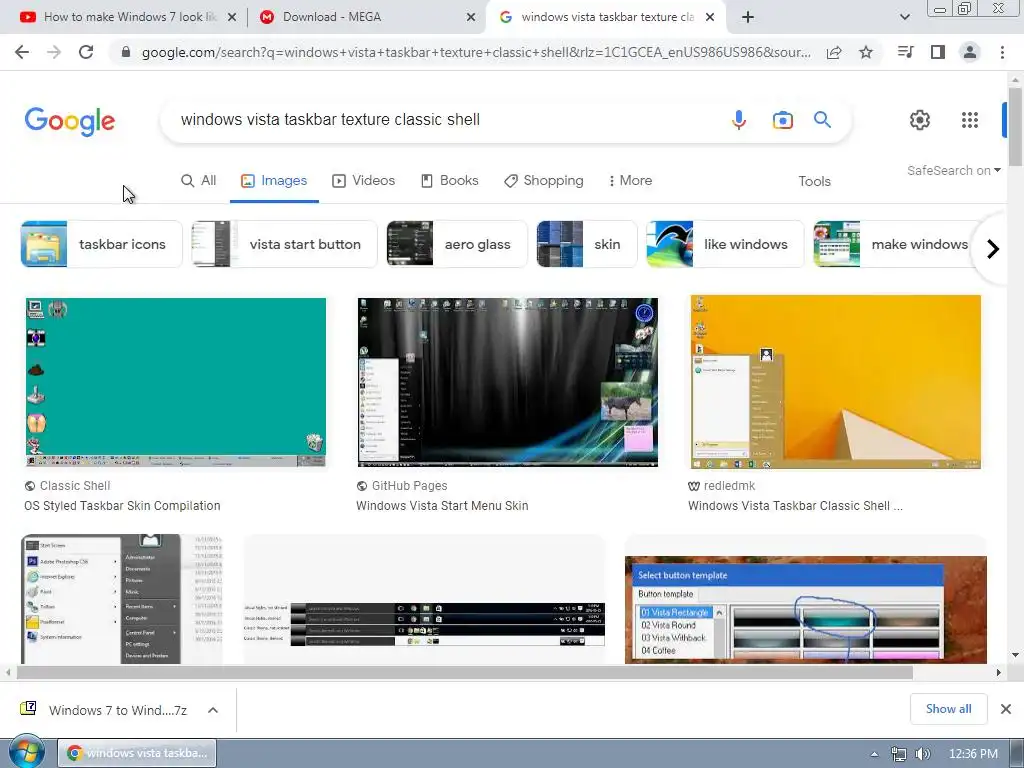Open the downloaded Windows 7 to Wind....7z file
Image resolution: width=1024 pixels, height=768 pixels.
[104, 710]
